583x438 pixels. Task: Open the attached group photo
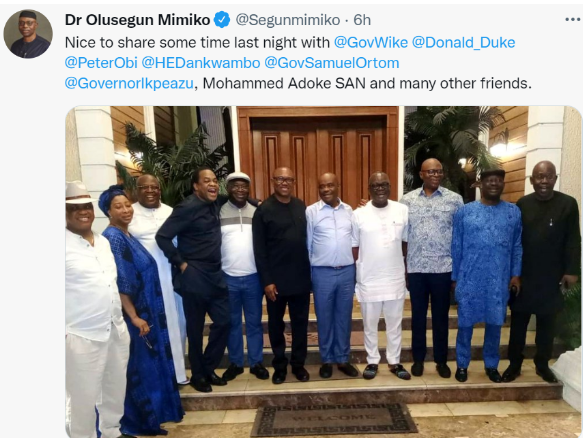323,272
